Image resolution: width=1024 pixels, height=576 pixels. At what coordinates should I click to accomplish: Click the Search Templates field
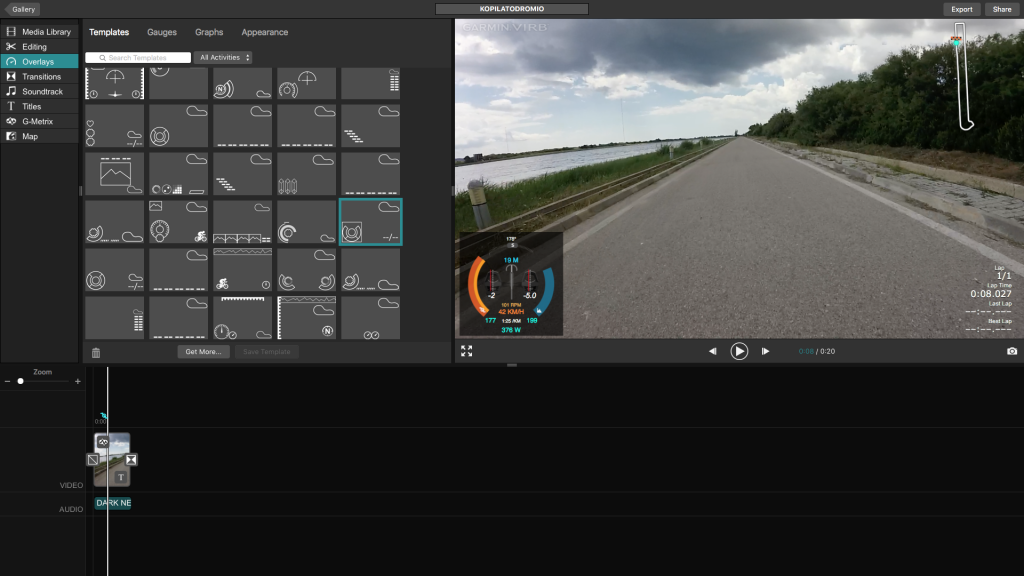[x=138, y=57]
